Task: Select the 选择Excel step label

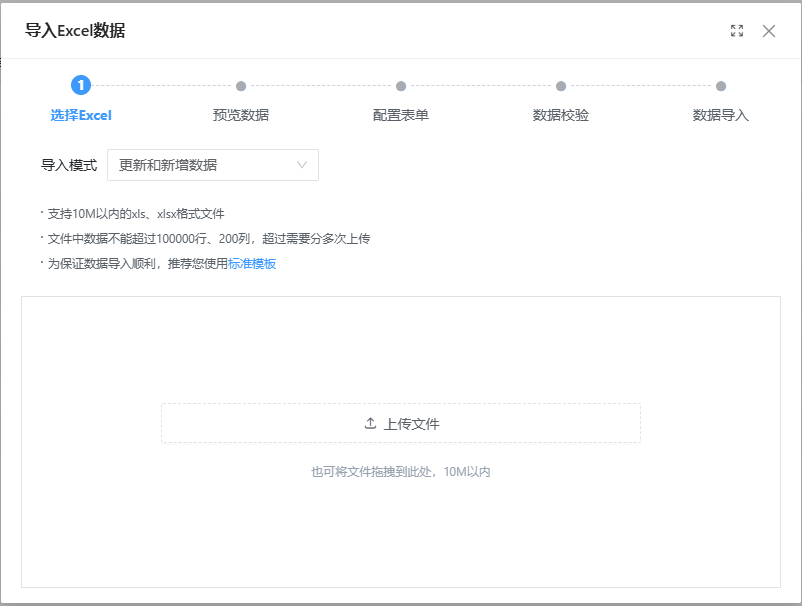Action: click(81, 115)
